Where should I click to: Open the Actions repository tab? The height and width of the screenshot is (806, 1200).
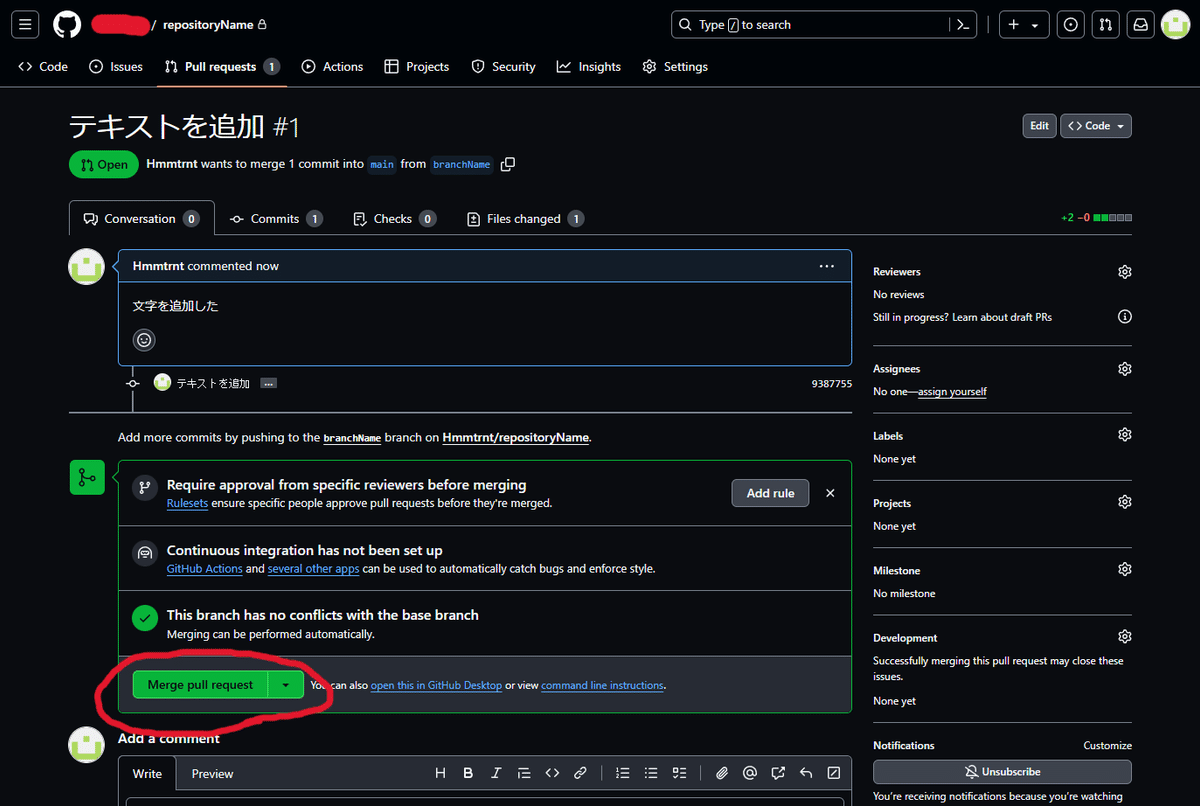[x=333, y=66]
